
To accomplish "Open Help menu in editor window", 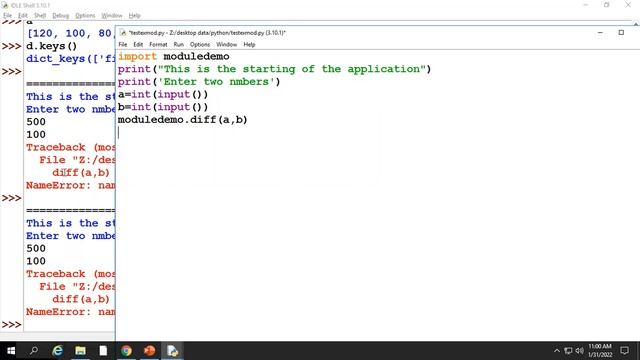I will click(x=249, y=44).
